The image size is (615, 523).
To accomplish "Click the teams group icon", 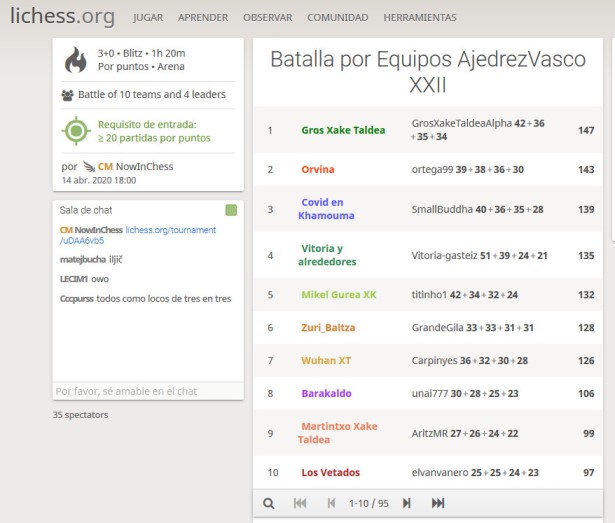I will pyautogui.click(x=67, y=96).
